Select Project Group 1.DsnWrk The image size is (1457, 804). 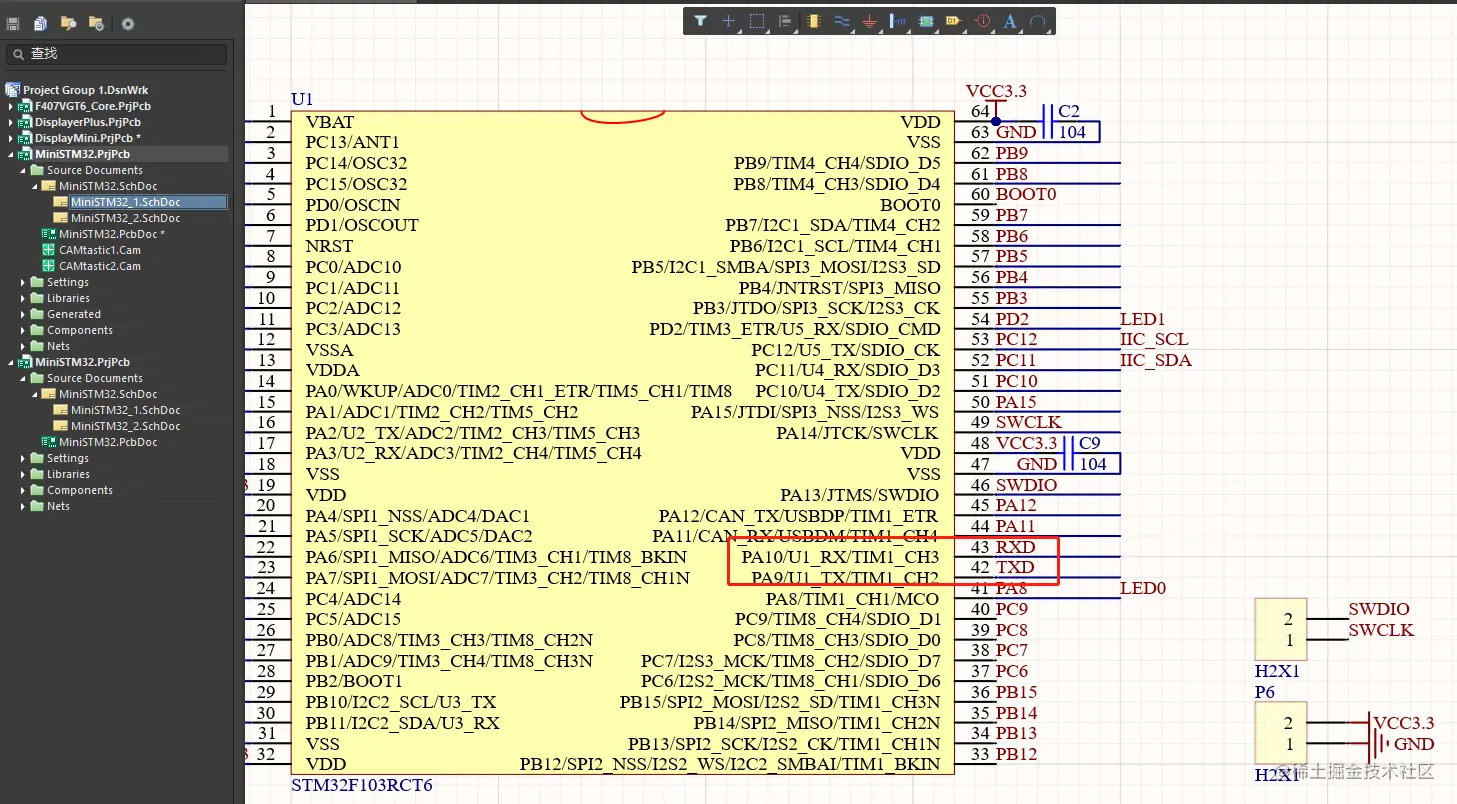(85, 90)
